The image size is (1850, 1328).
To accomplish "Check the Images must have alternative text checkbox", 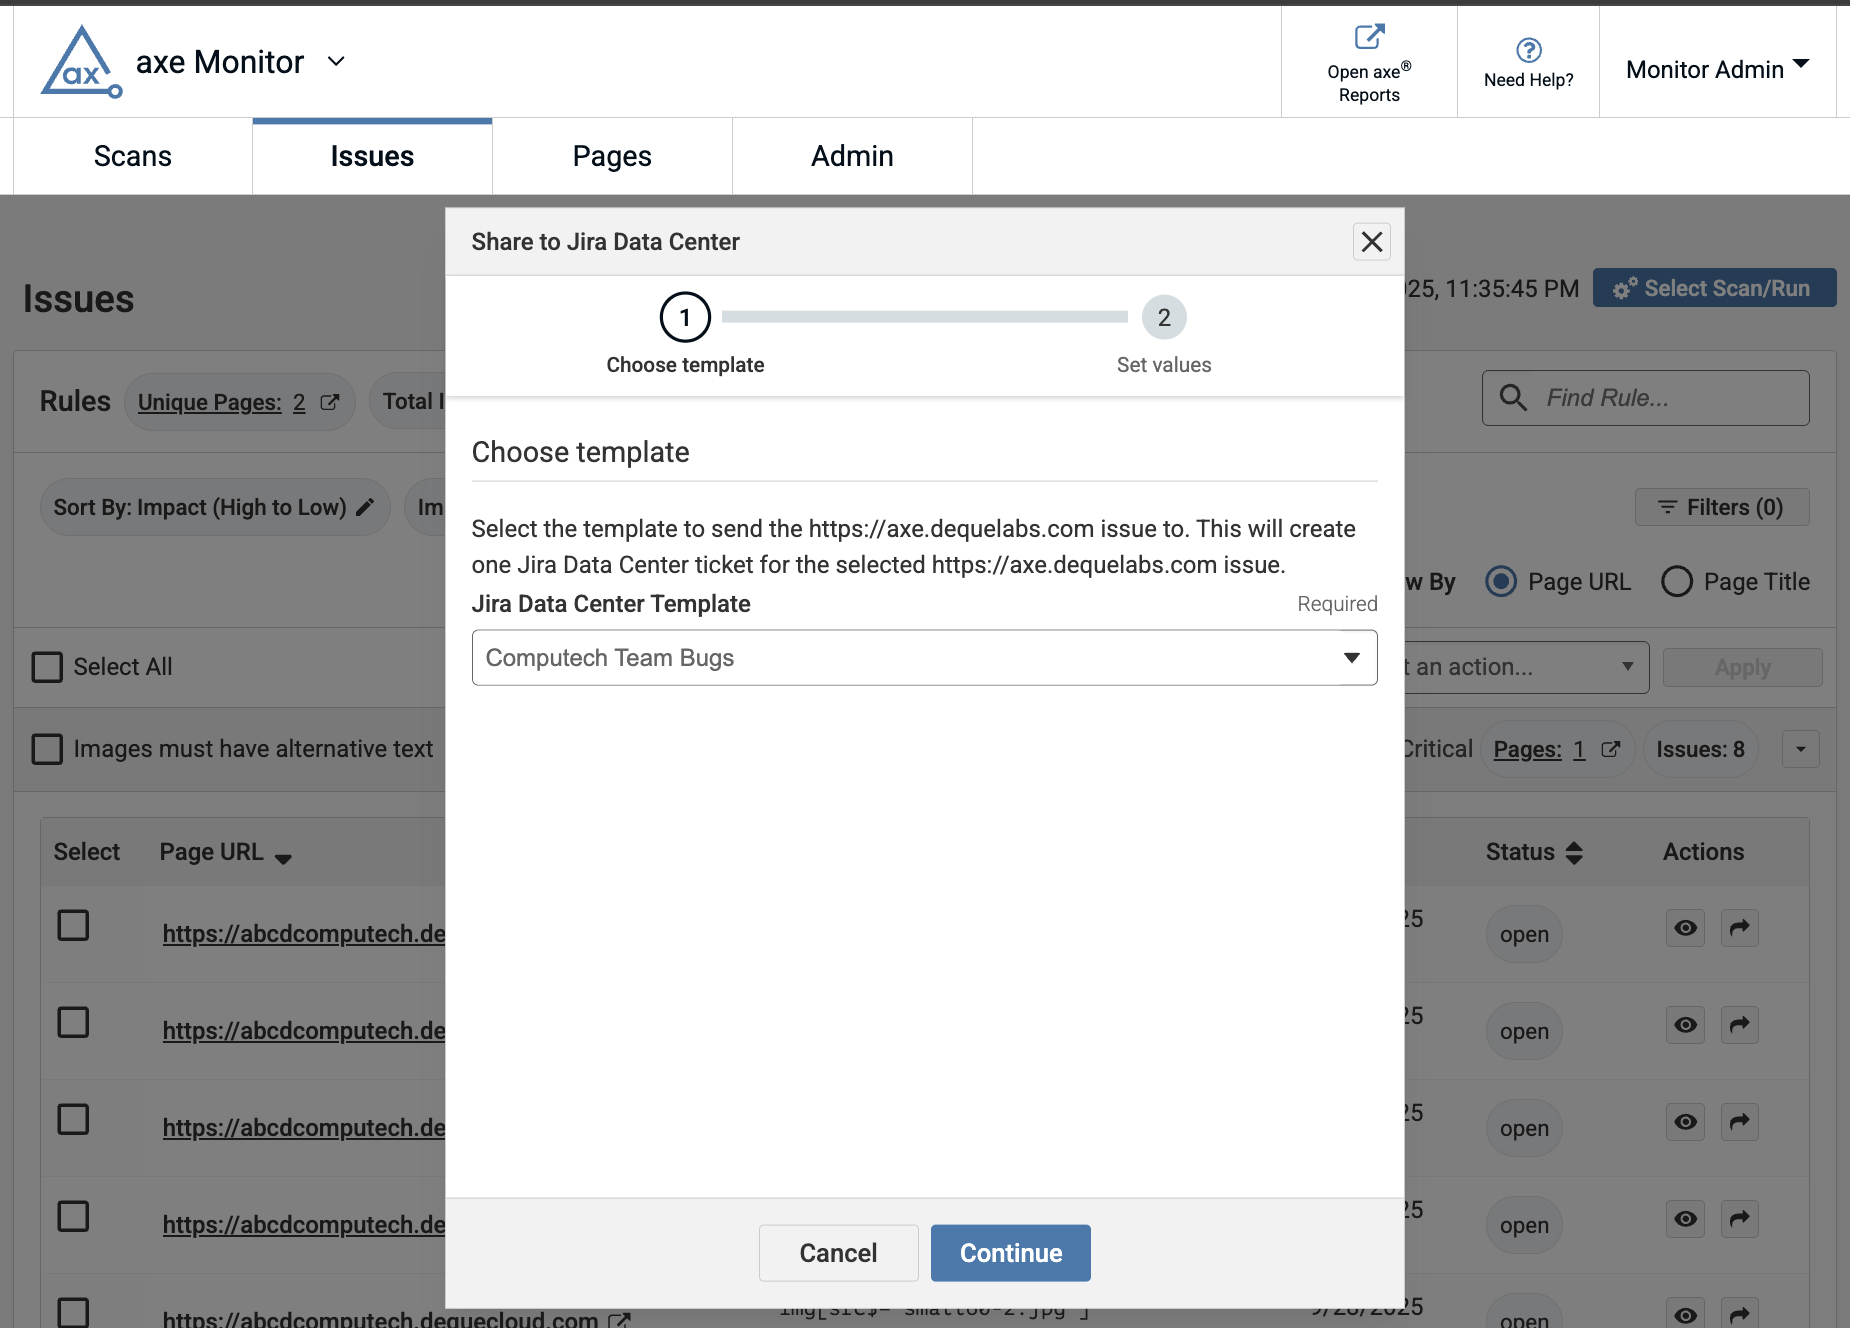I will [x=47, y=748].
